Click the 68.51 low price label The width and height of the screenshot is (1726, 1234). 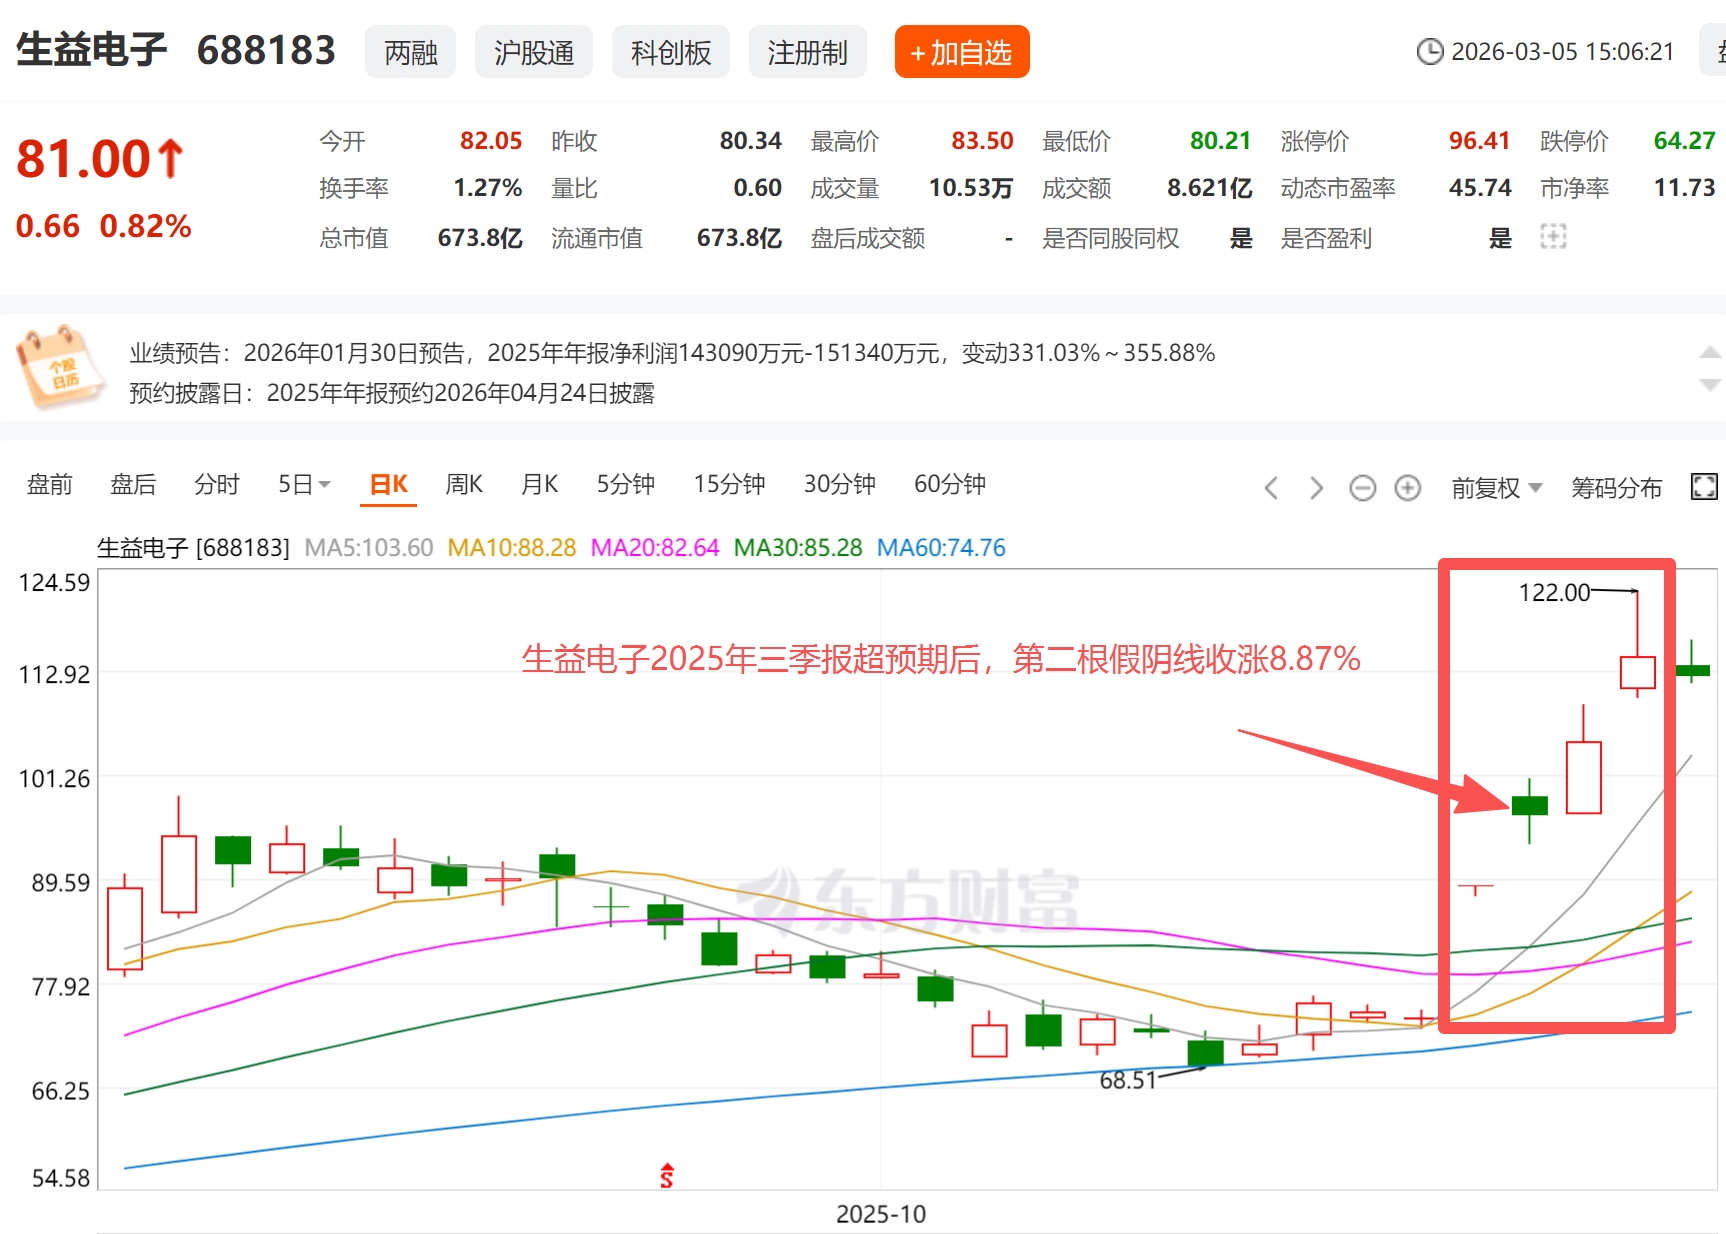click(1127, 1081)
